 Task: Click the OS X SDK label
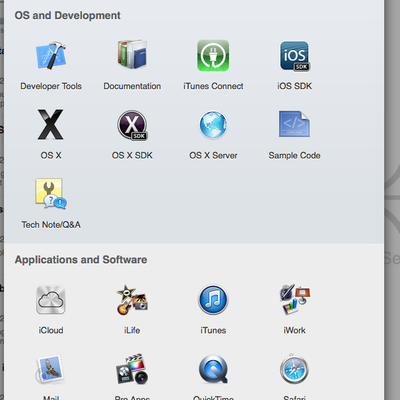[132, 155]
